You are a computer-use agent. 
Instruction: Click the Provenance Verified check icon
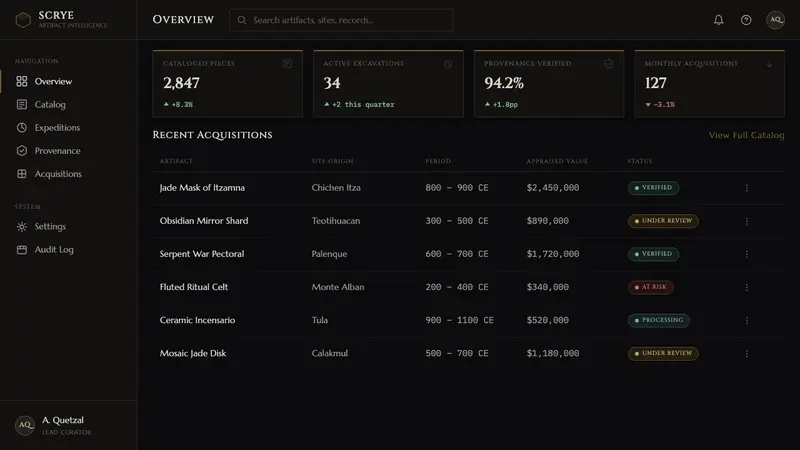pos(609,64)
